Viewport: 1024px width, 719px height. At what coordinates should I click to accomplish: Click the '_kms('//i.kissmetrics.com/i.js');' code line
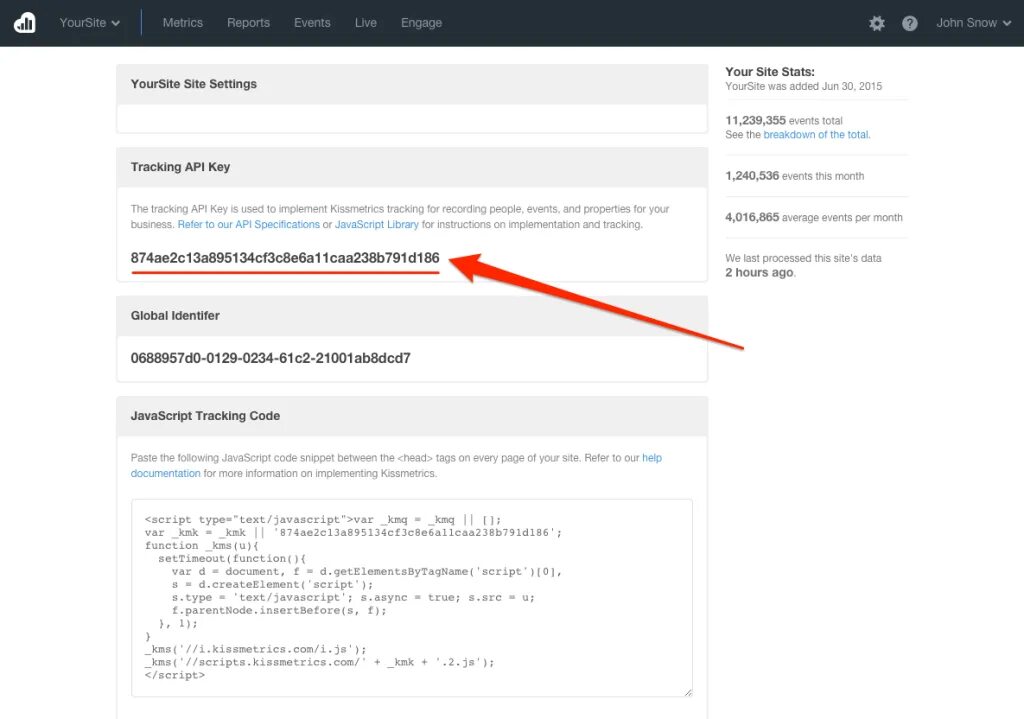point(255,649)
